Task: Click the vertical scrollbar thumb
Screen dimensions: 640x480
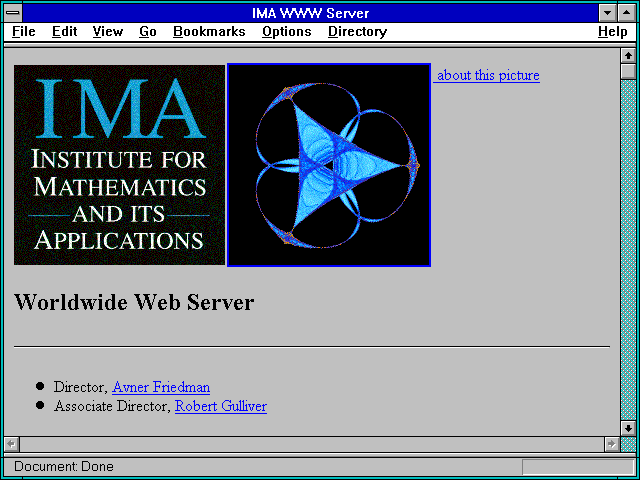Action: 628,71
